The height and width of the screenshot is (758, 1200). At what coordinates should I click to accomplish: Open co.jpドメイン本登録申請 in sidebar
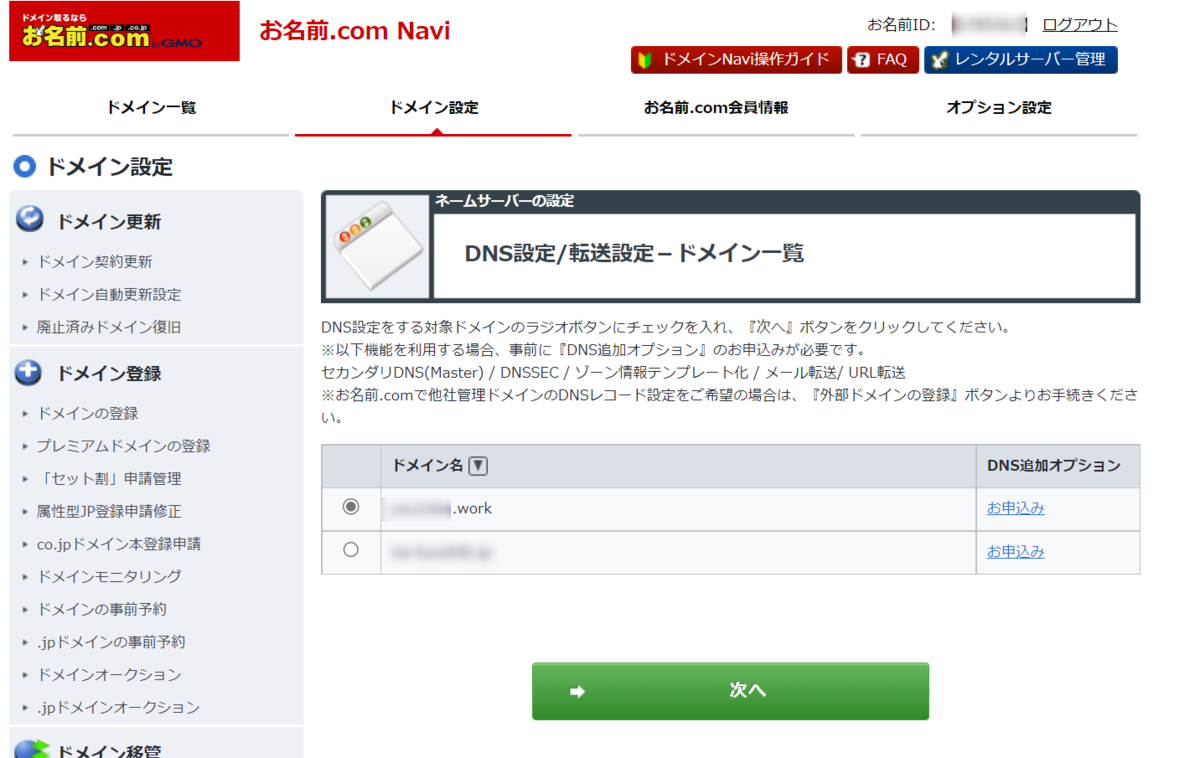[119, 544]
